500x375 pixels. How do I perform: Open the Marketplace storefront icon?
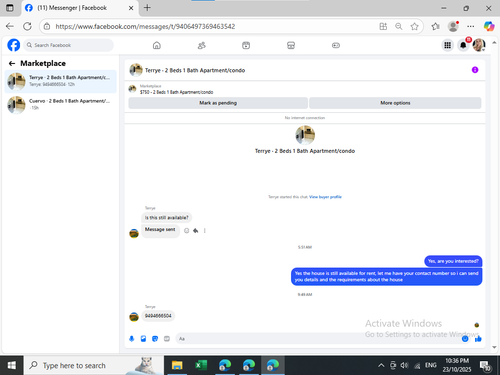tap(291, 45)
